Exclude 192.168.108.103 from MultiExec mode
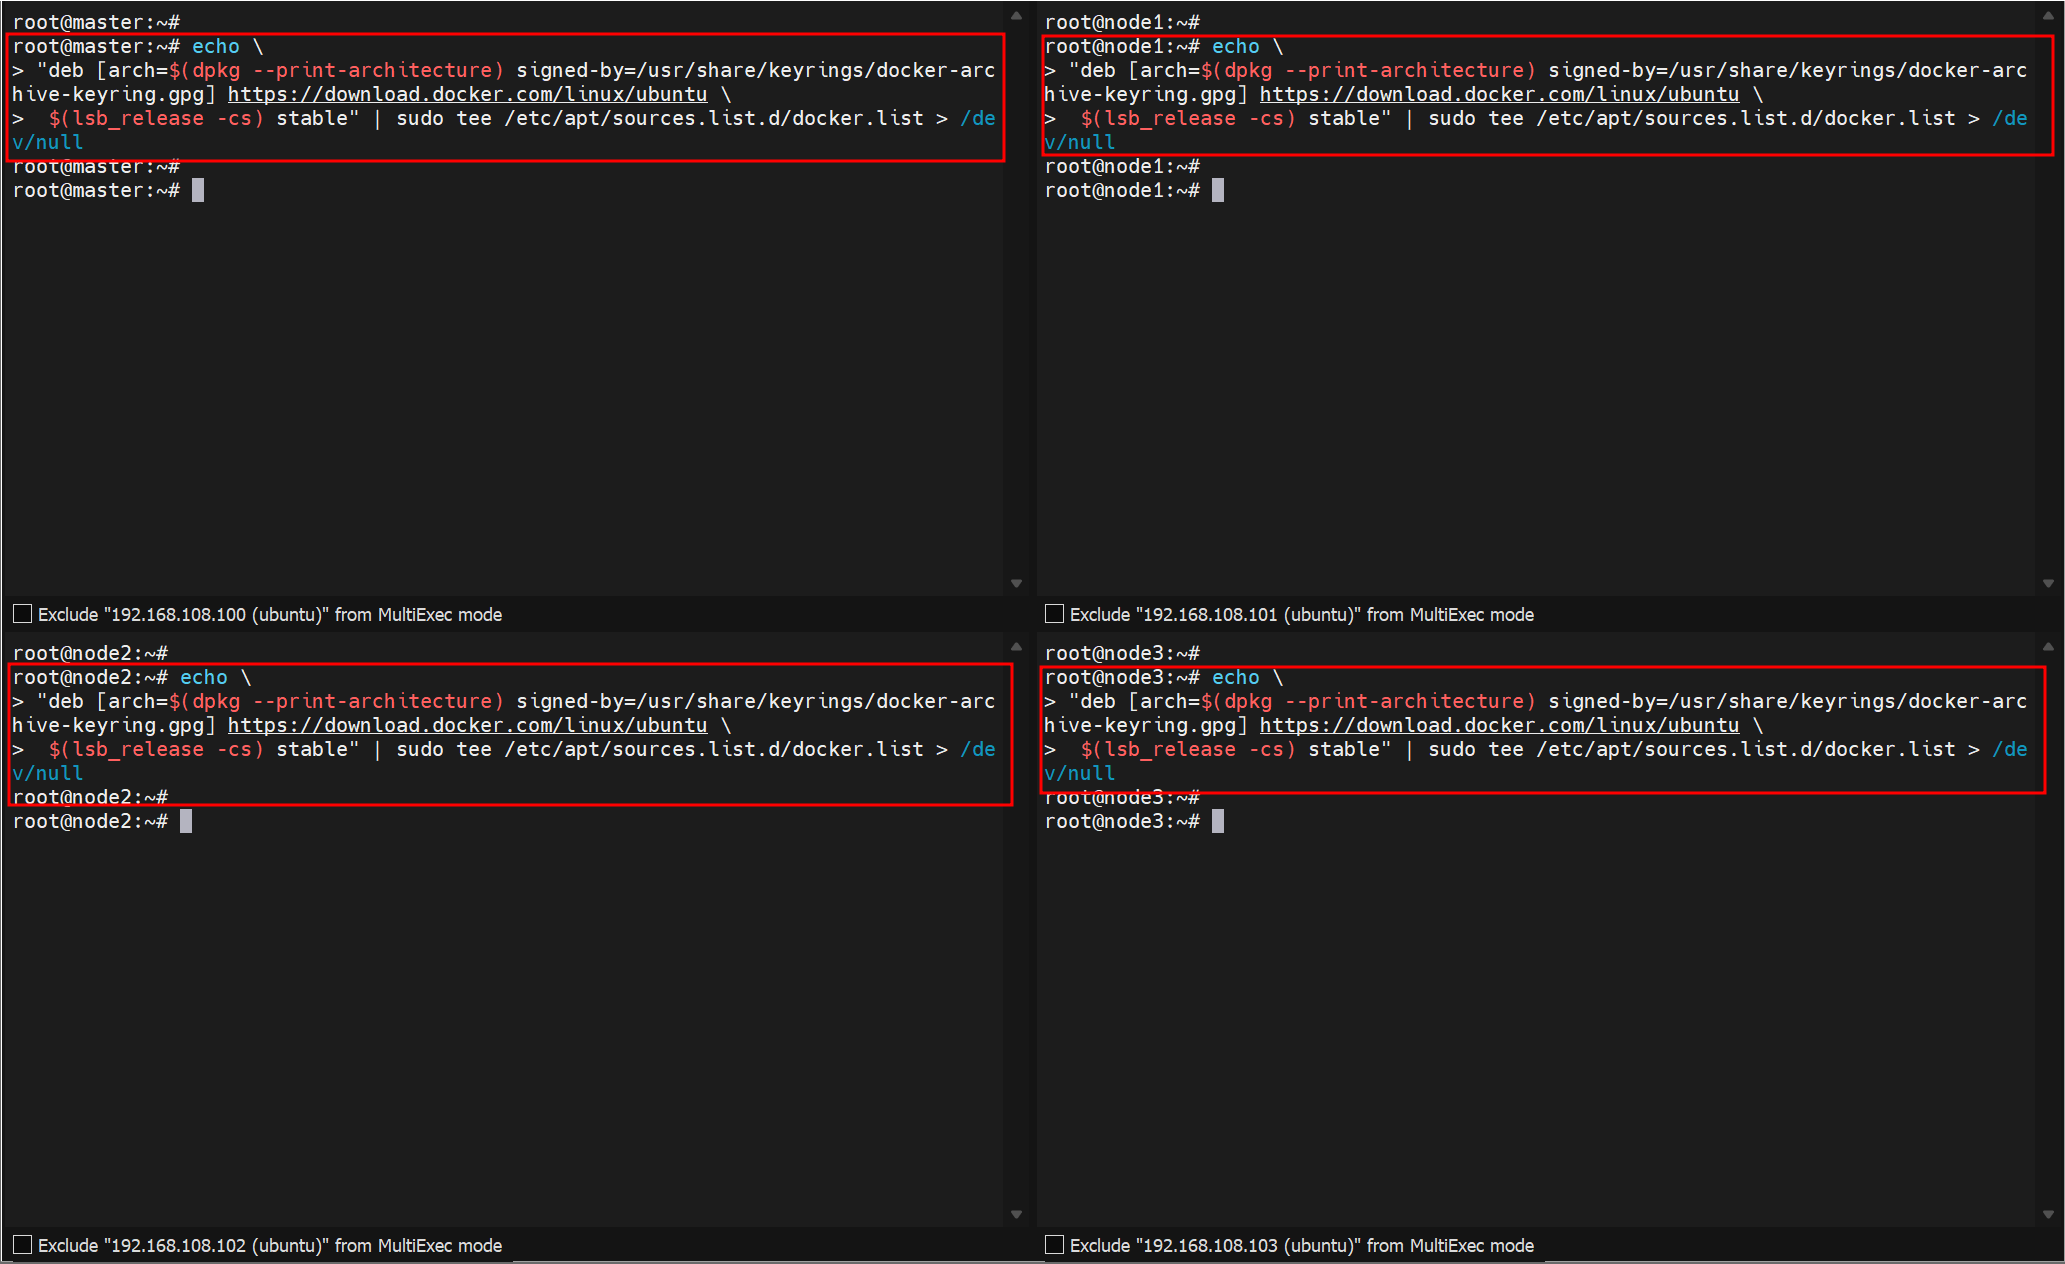 [x=1054, y=1245]
